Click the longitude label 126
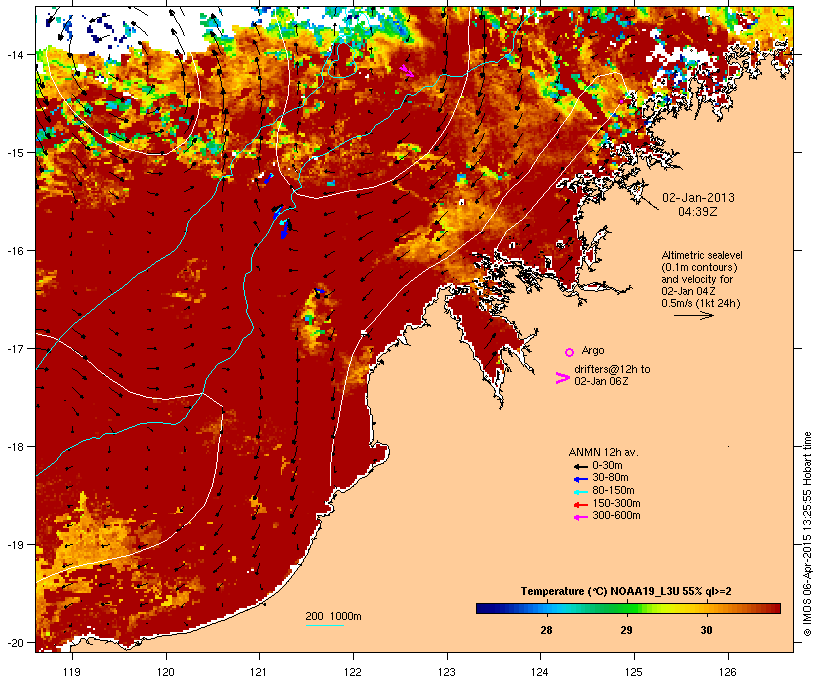Viewport: 820px width, 680px height. 727,672
